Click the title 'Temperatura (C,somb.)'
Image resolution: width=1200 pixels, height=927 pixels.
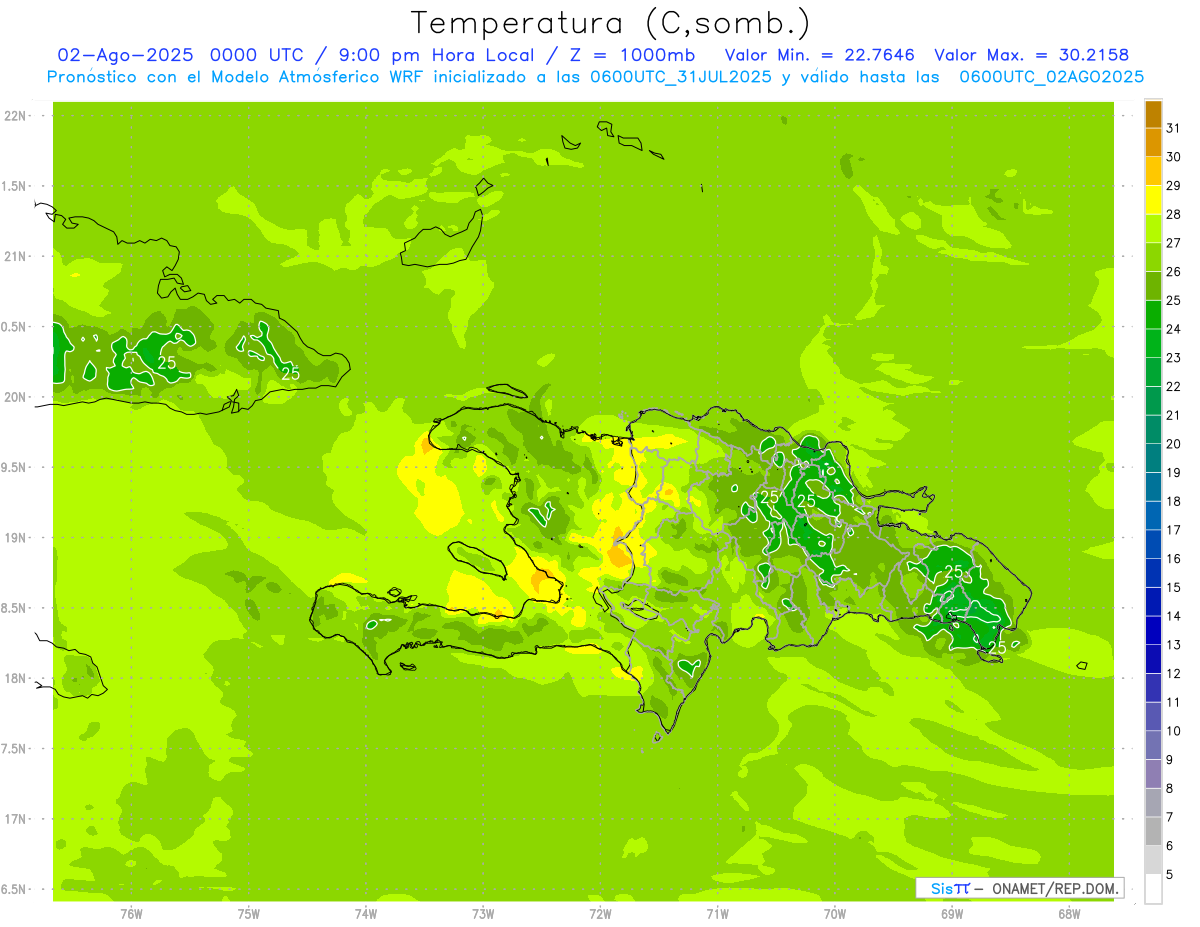610,23
